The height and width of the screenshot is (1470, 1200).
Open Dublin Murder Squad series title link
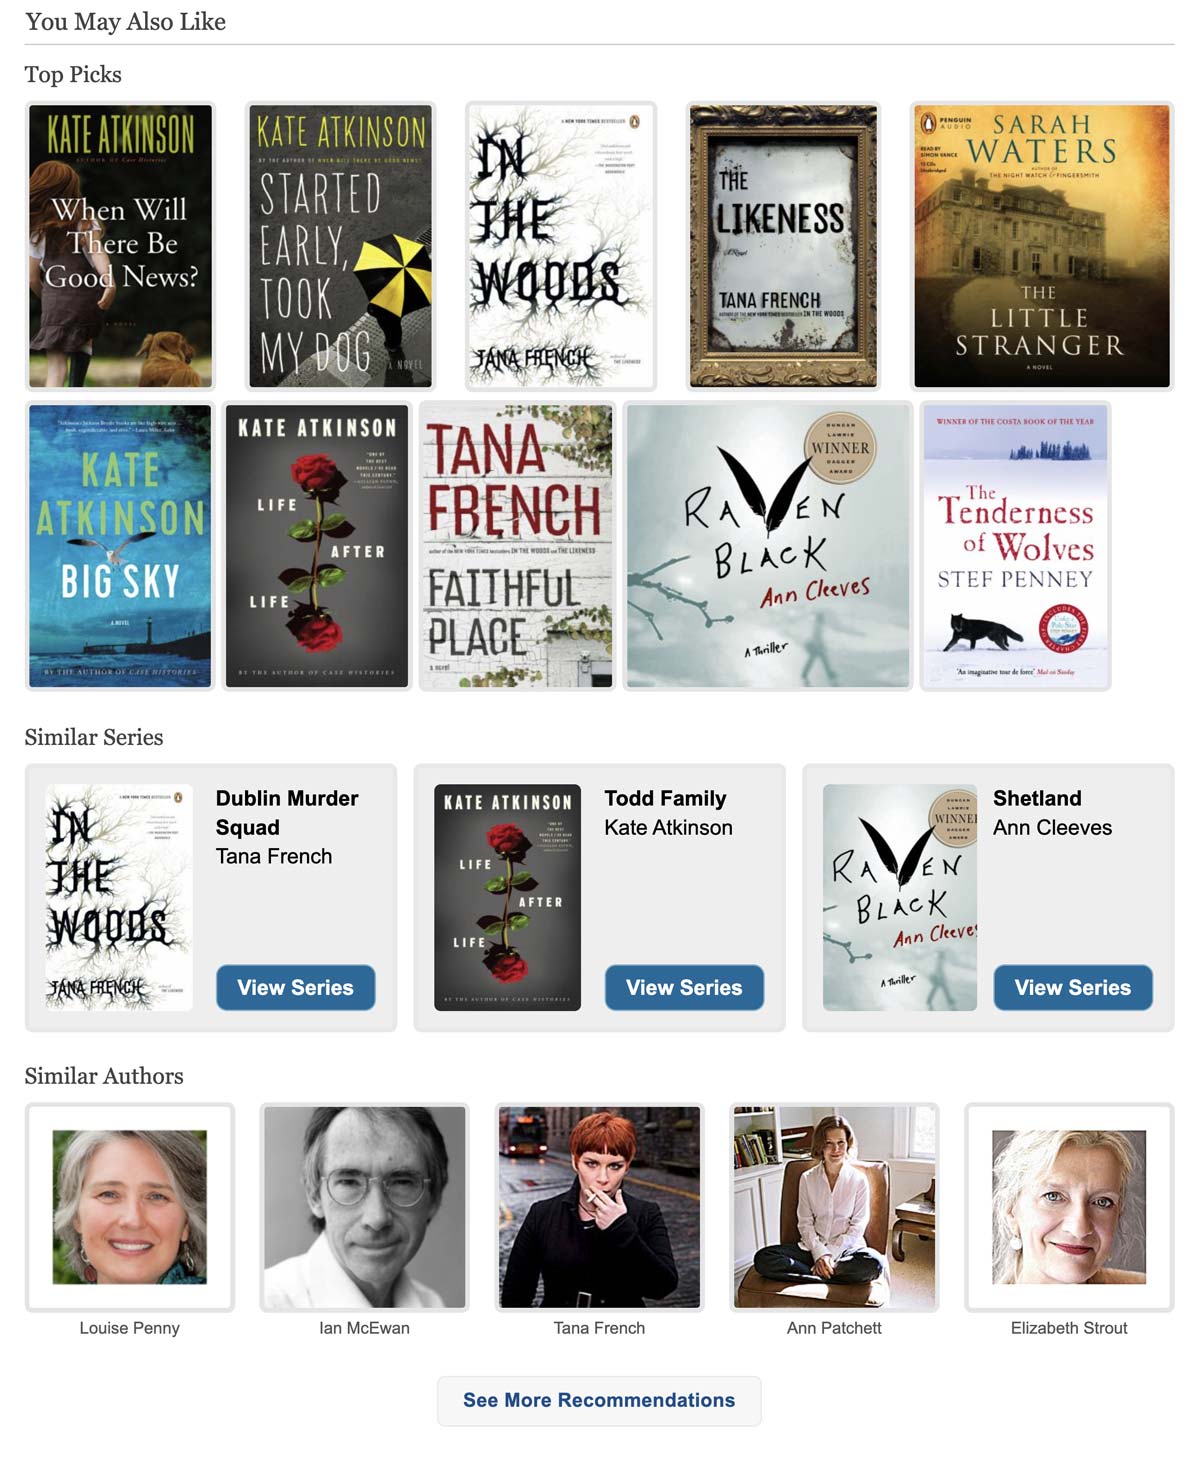click(x=287, y=813)
